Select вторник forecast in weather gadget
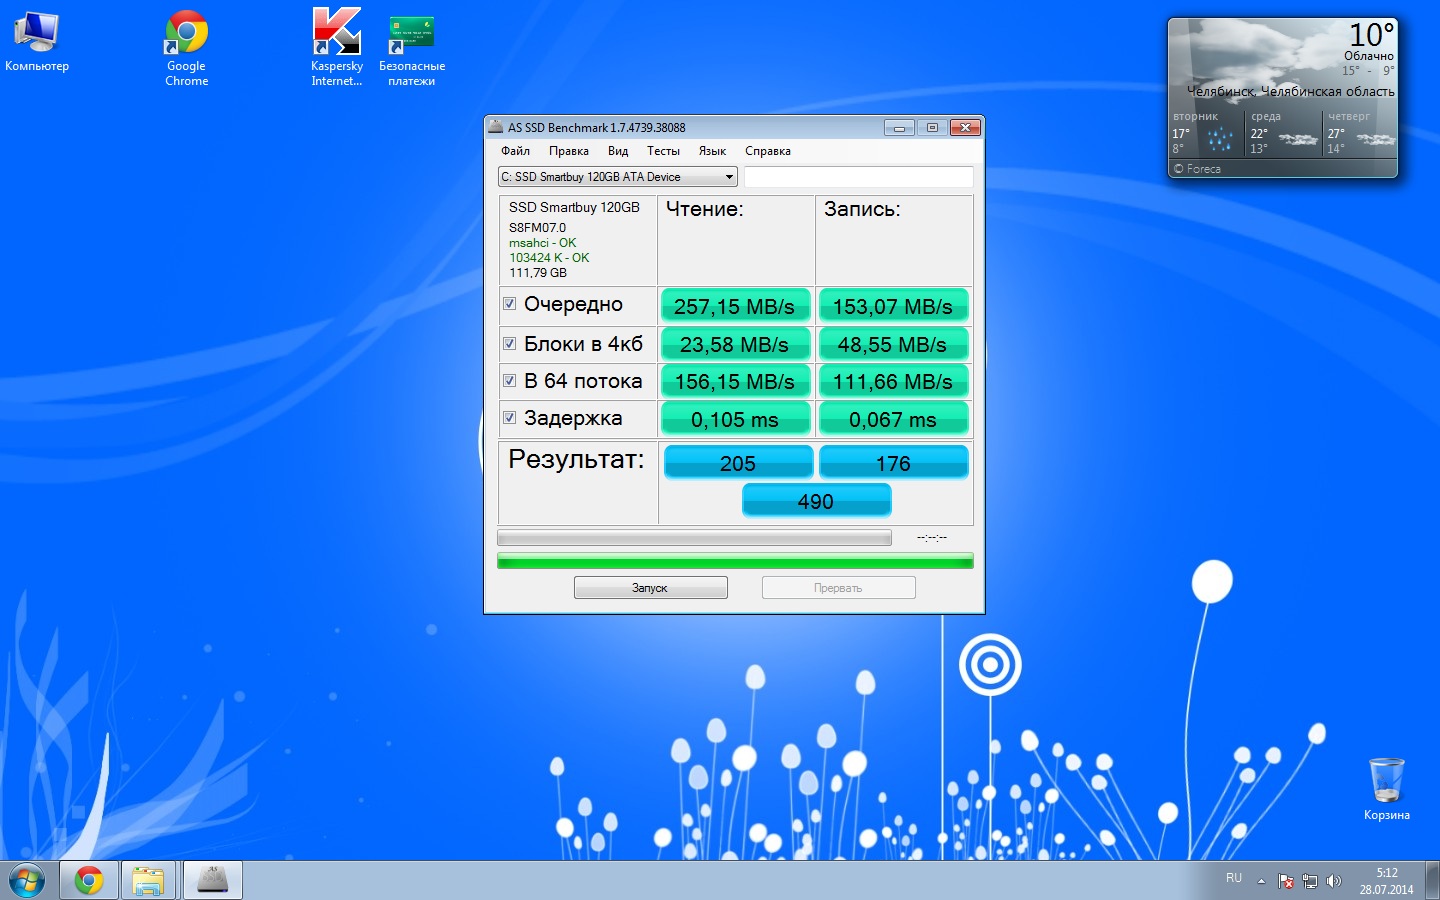1440x900 pixels. pos(1207,134)
